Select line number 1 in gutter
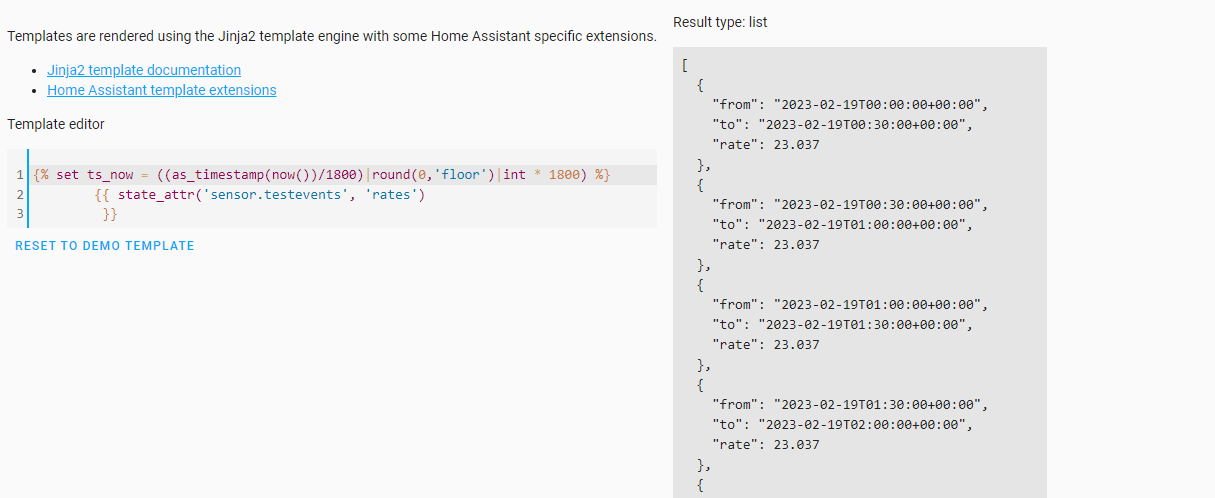This screenshot has width=1215, height=498. pyautogui.click(x=19, y=175)
